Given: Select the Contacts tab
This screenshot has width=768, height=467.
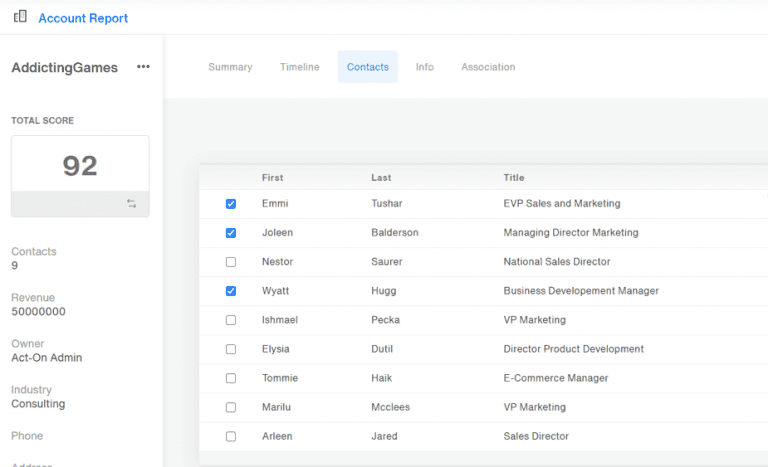Looking at the screenshot, I should (x=368, y=67).
